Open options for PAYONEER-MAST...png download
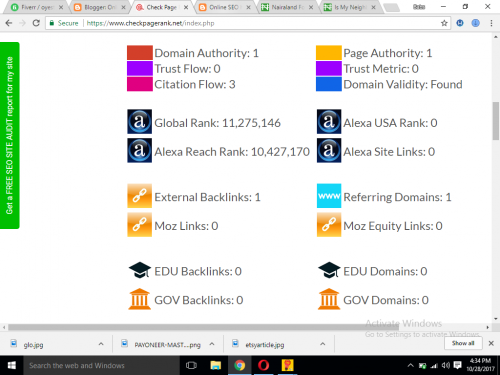The image size is (500, 375). tap(212, 344)
